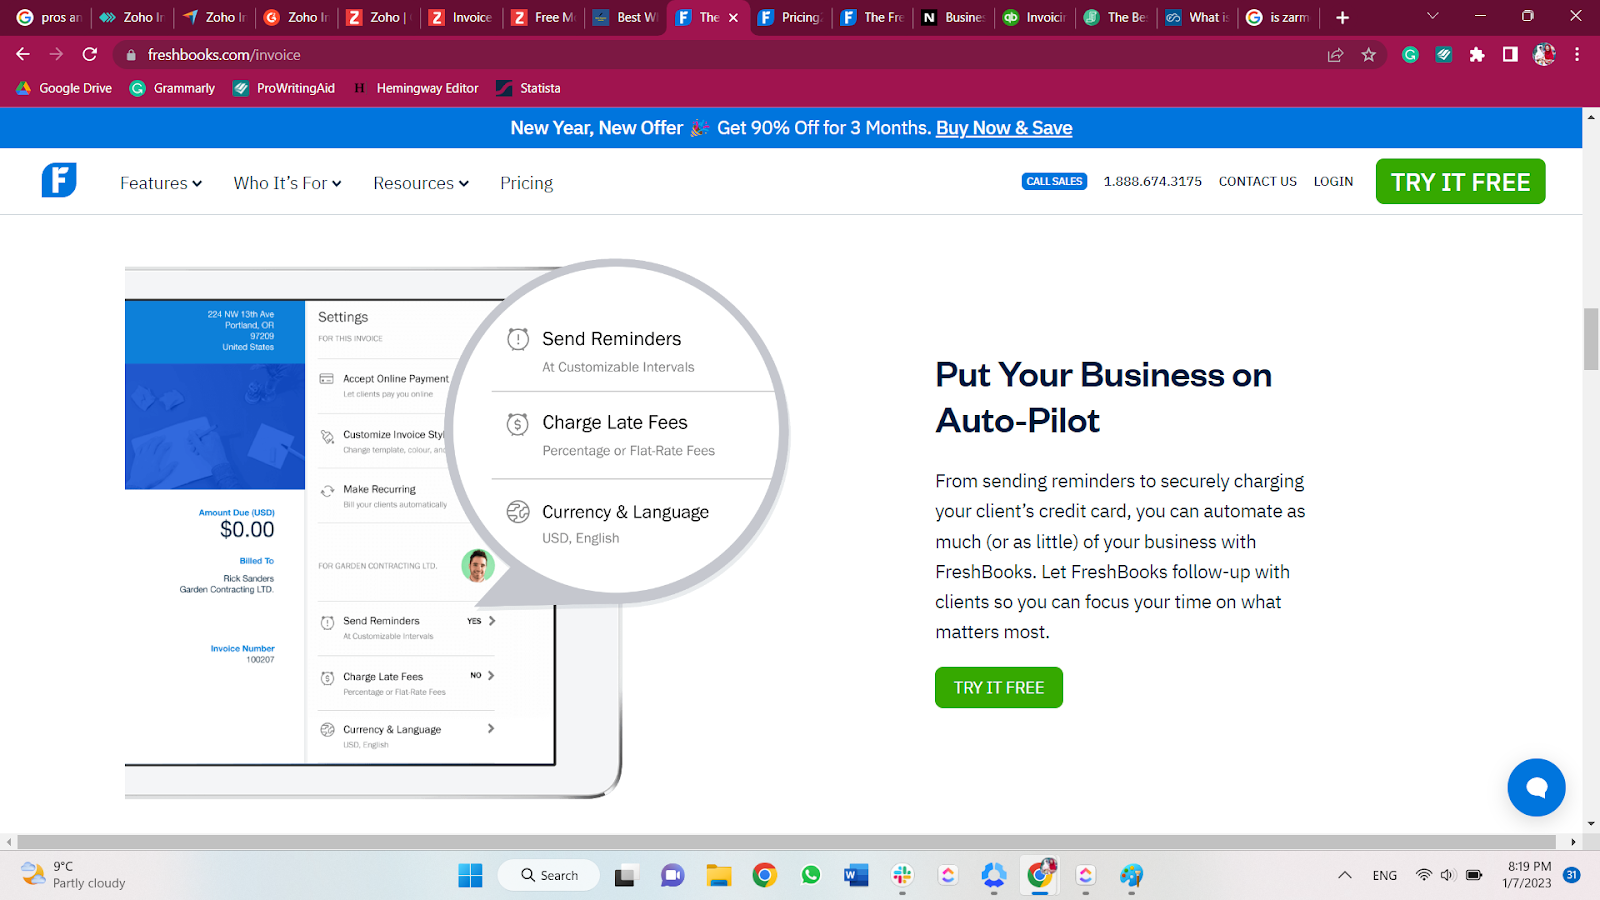Open the blue chat bubble widget
Viewport: 1600px width, 900px height.
[1536, 788]
